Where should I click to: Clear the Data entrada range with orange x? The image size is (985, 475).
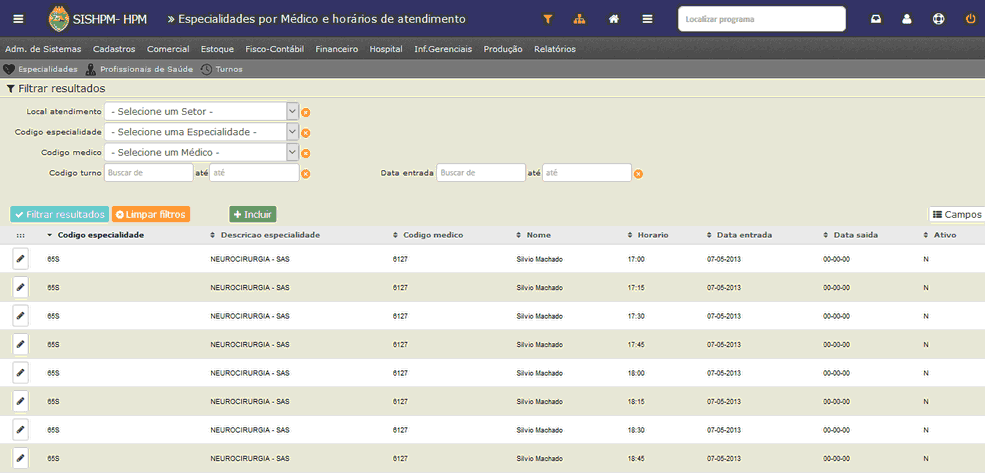point(638,174)
